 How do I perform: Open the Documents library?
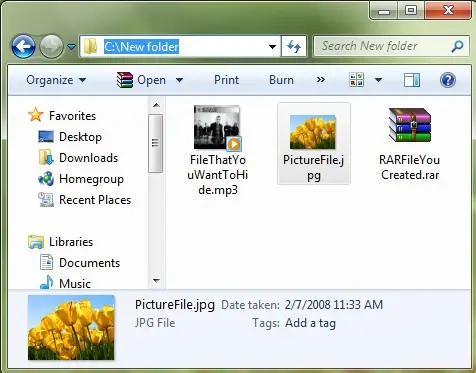coord(89,263)
